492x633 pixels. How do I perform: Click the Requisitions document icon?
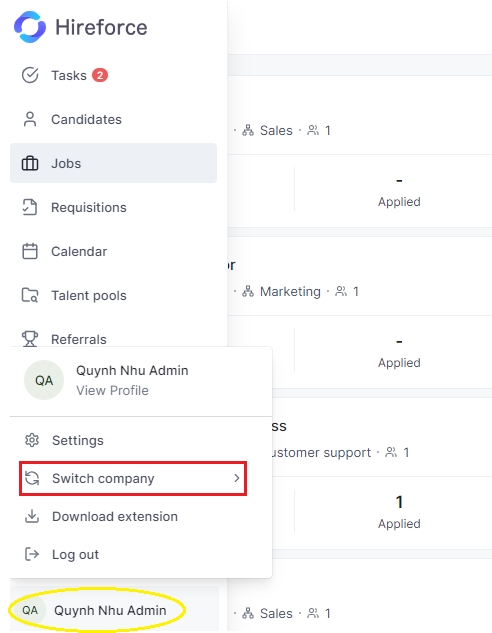[30, 207]
